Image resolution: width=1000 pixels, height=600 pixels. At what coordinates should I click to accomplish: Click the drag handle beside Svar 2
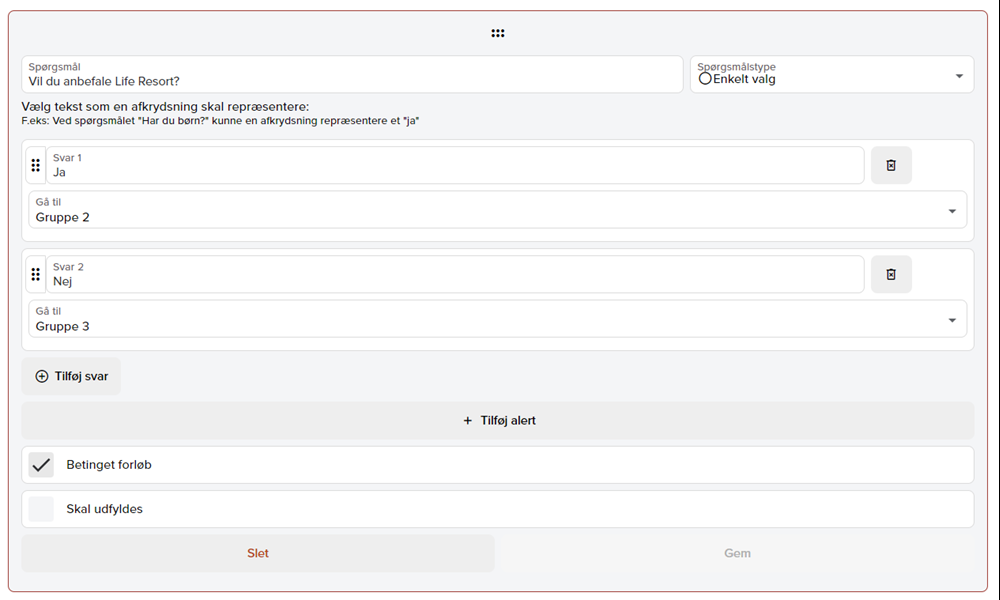[36, 274]
